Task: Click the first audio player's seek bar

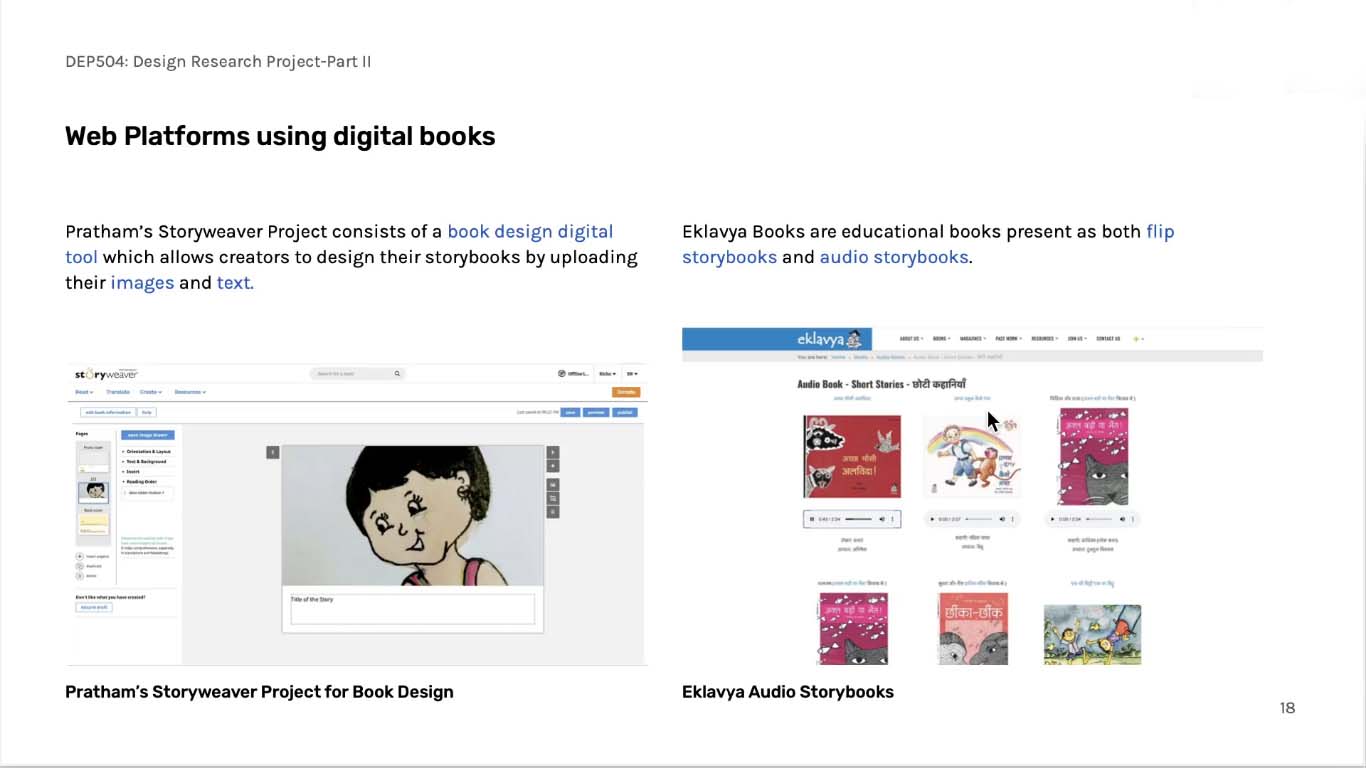Action: (858, 519)
